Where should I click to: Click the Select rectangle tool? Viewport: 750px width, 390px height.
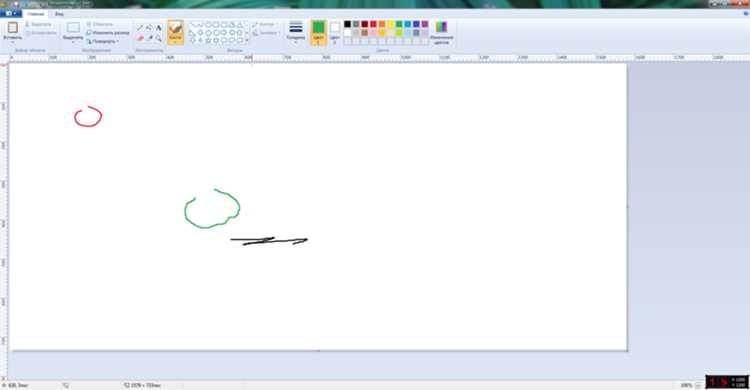73,27
